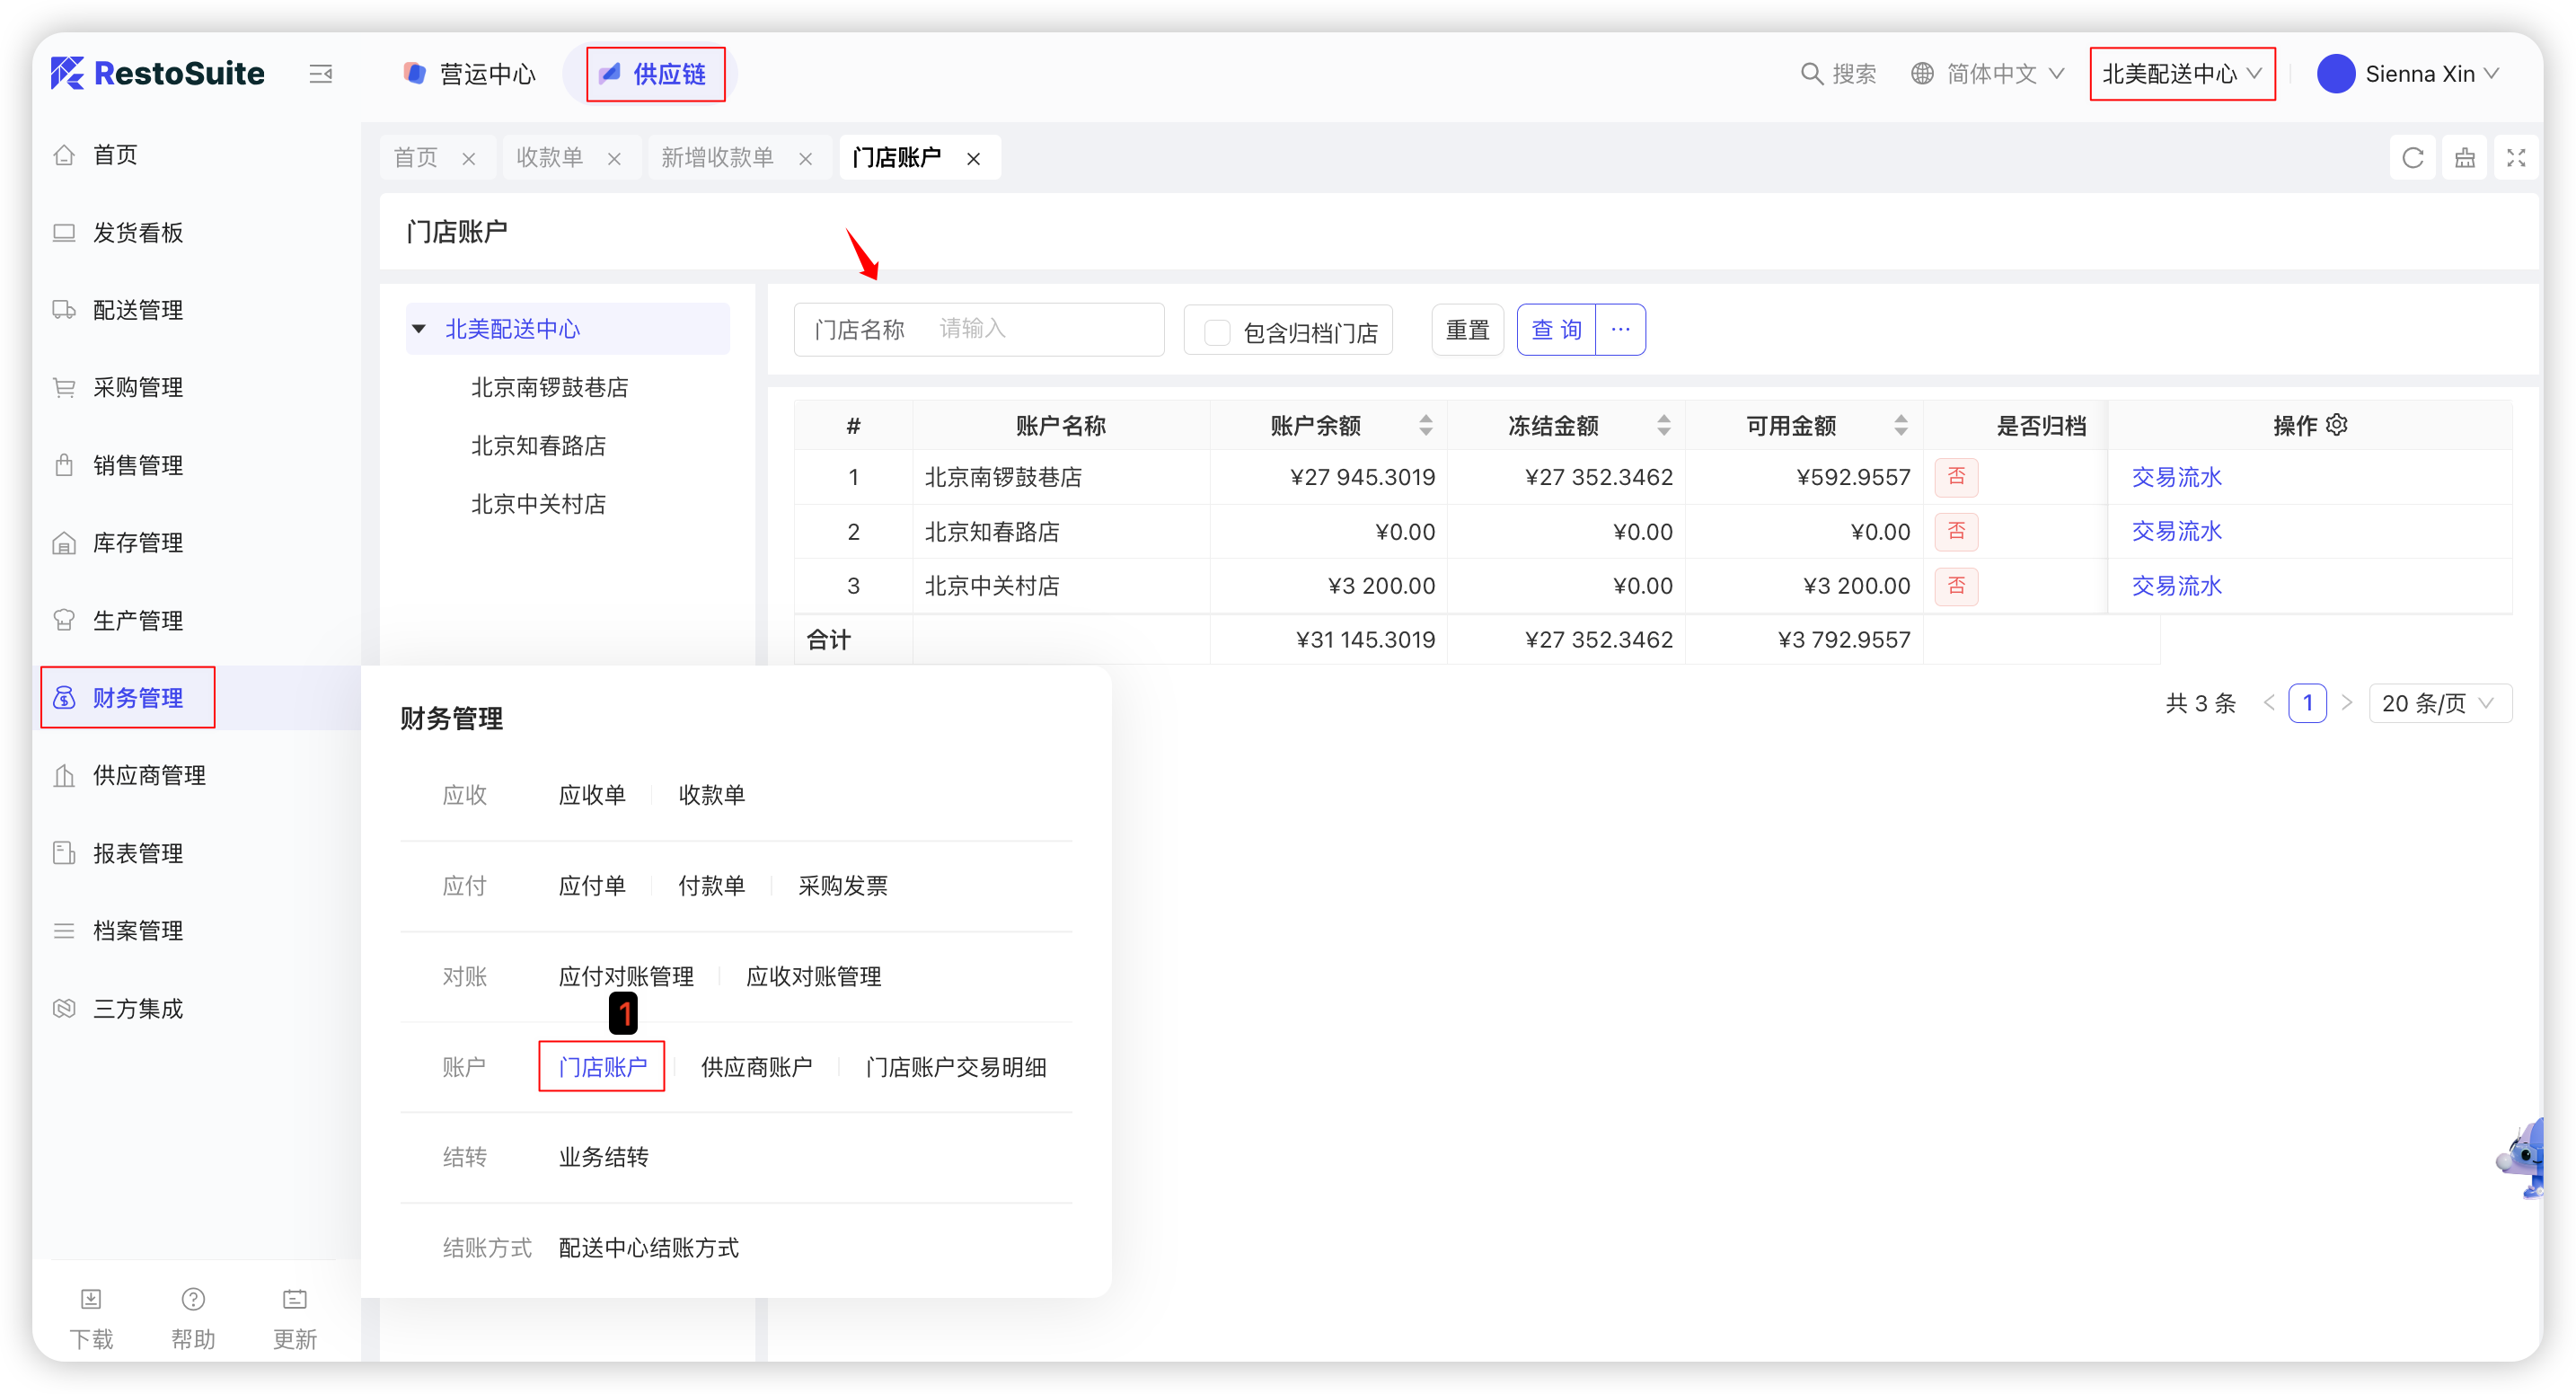Select 北京中关村店 in store tree
Viewport: 2576px width, 1394px height.
538,504
